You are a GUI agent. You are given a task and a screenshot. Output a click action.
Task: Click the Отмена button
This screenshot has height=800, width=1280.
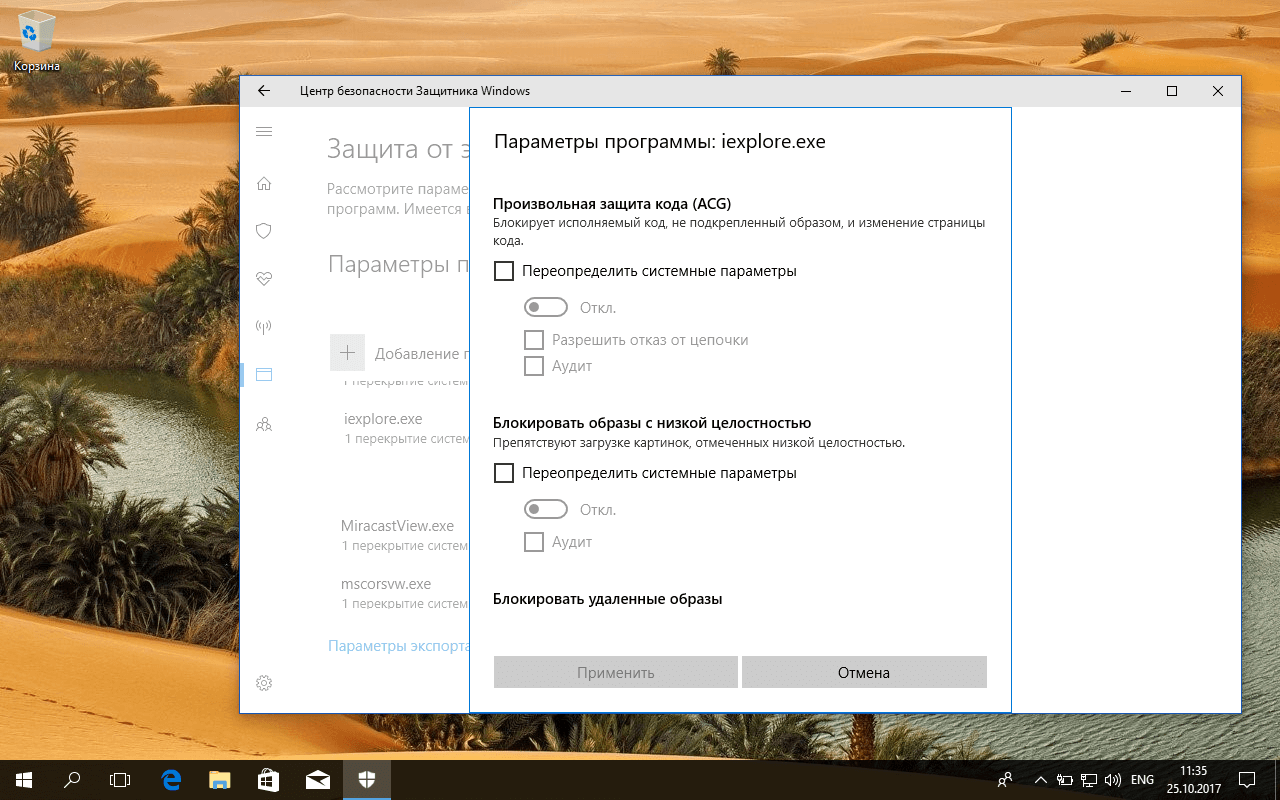pos(864,672)
